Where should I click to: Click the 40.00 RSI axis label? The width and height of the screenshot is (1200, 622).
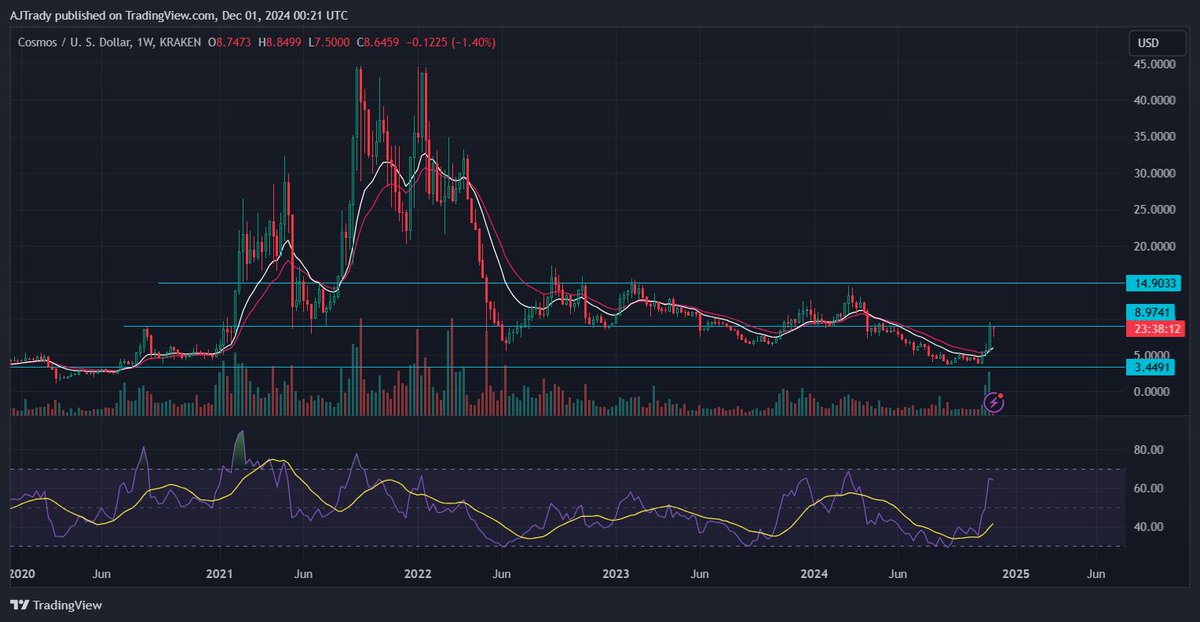click(1148, 527)
